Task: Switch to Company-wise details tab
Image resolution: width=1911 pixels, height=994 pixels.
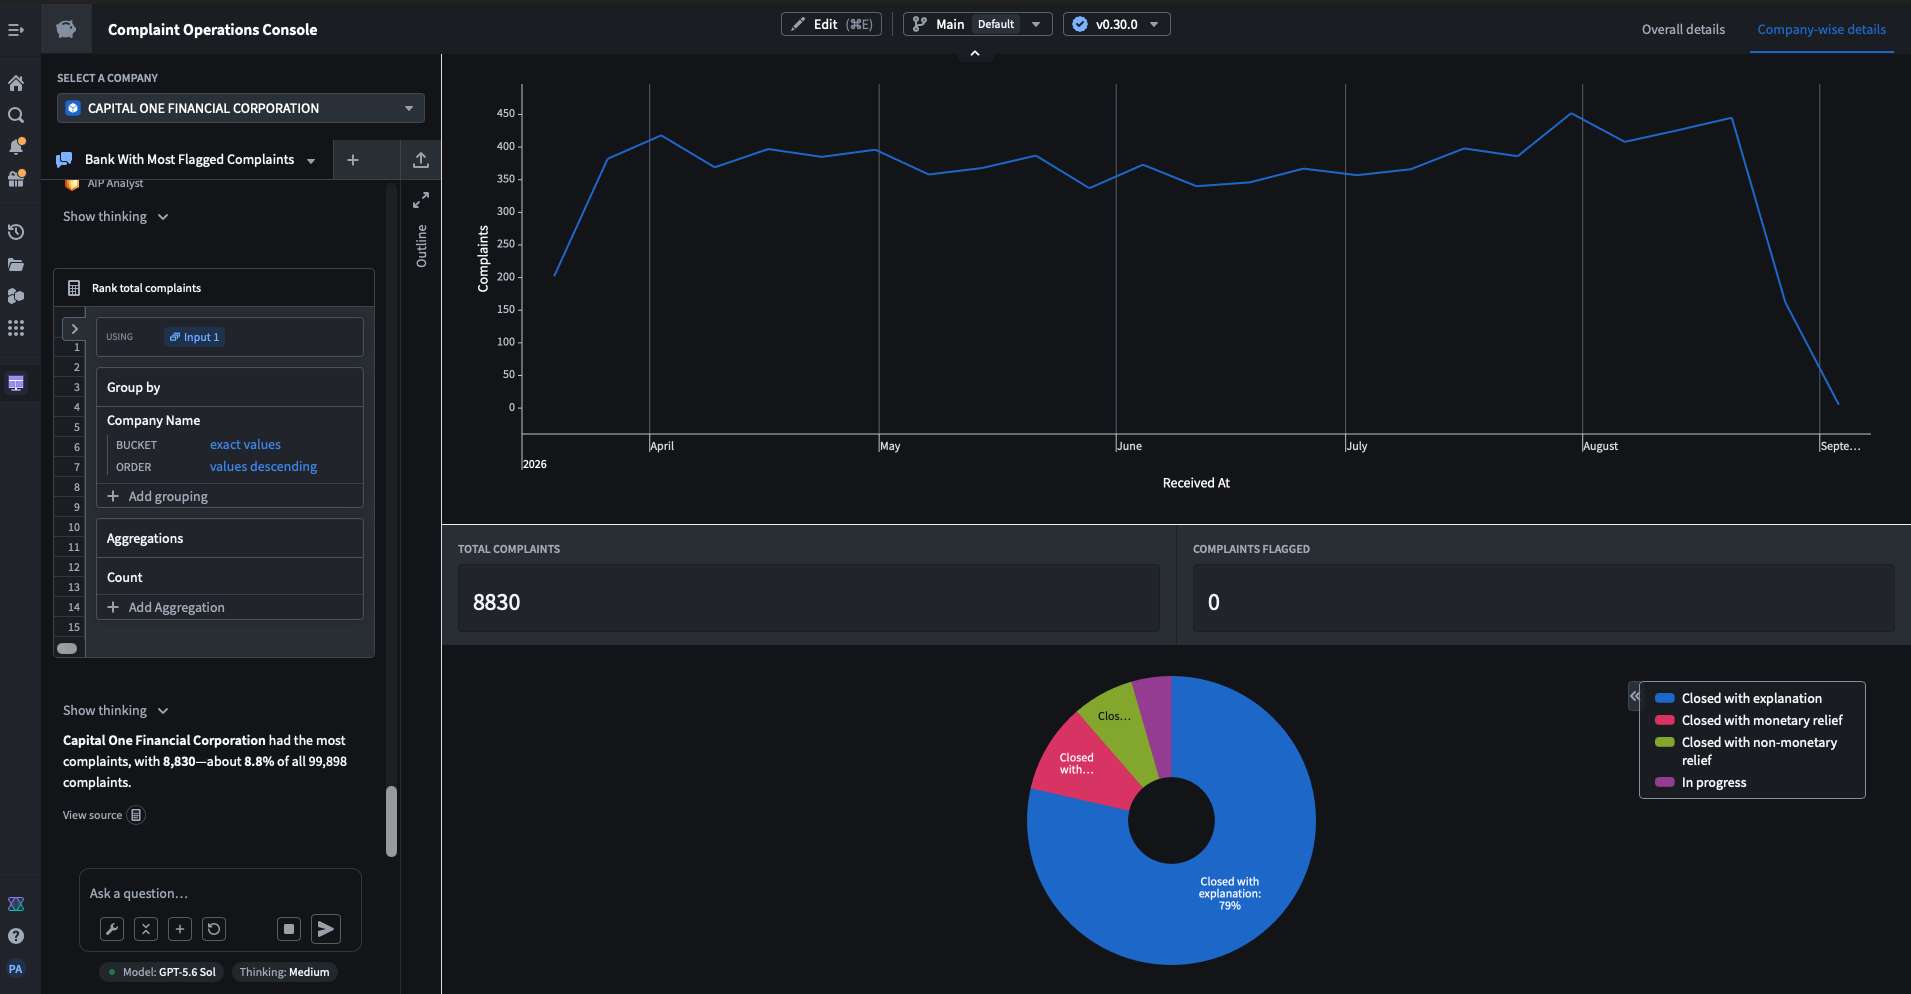Action: (1821, 30)
